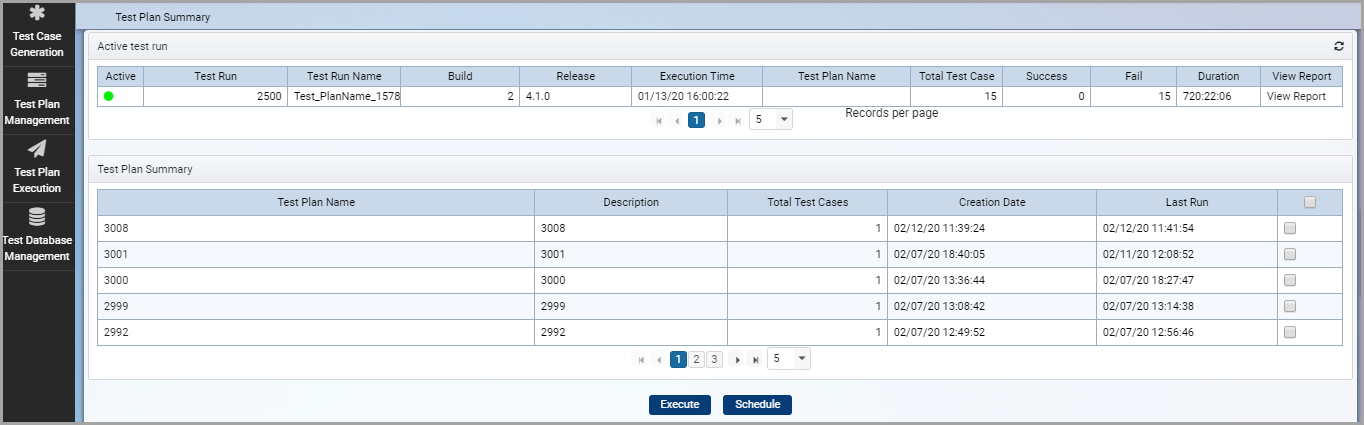The width and height of the screenshot is (1364, 425).
Task: Switch to page 3 of test plans
Action: click(714, 359)
